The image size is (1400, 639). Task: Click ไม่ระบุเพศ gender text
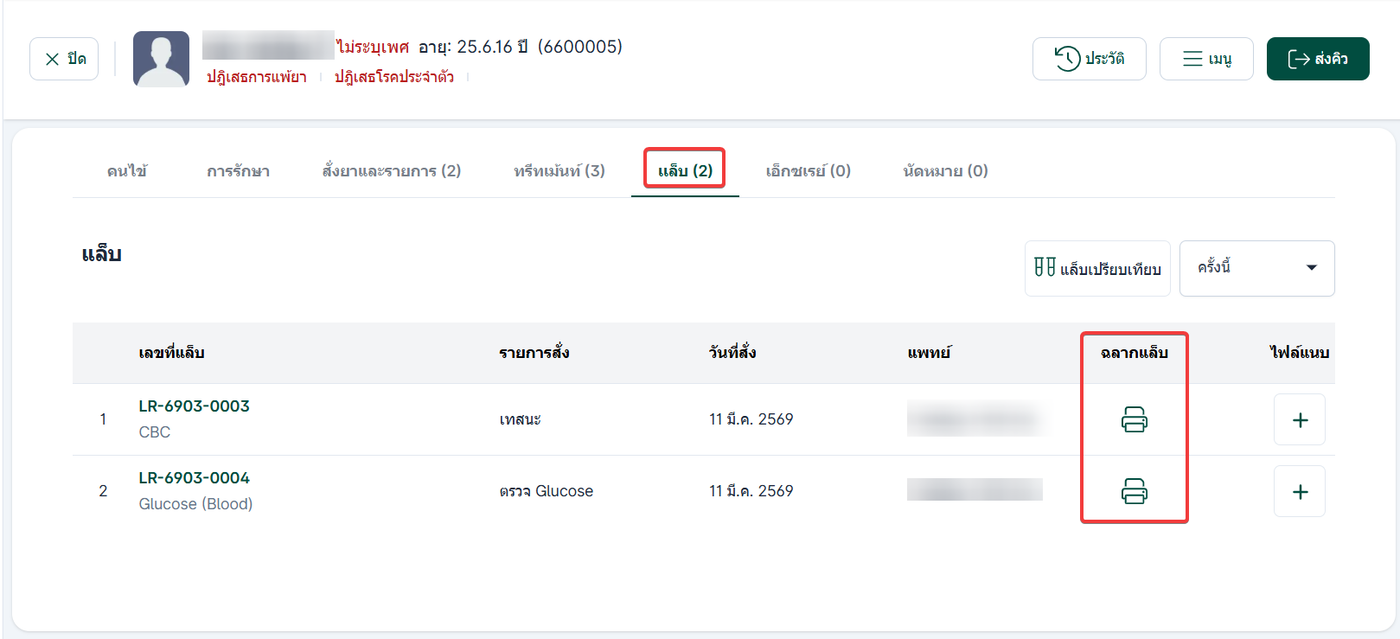[373, 47]
